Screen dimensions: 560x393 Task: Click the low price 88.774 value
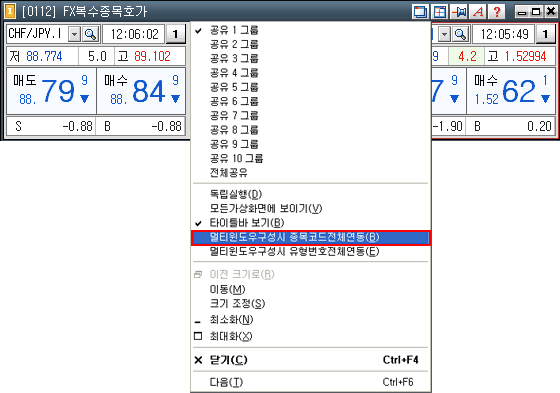pos(44,56)
